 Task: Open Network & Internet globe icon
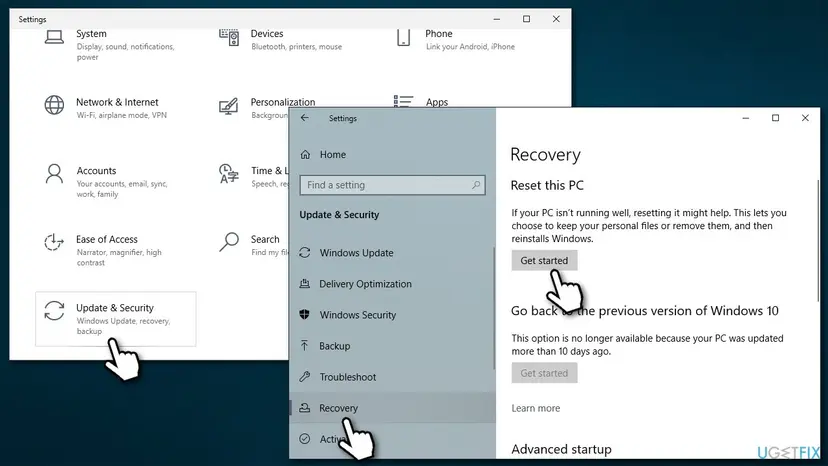[x=54, y=105]
